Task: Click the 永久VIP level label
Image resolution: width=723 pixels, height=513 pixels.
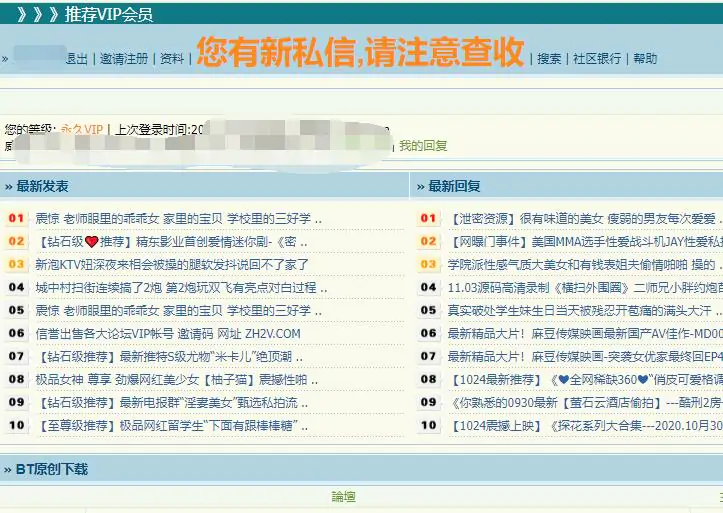Action: [x=82, y=129]
